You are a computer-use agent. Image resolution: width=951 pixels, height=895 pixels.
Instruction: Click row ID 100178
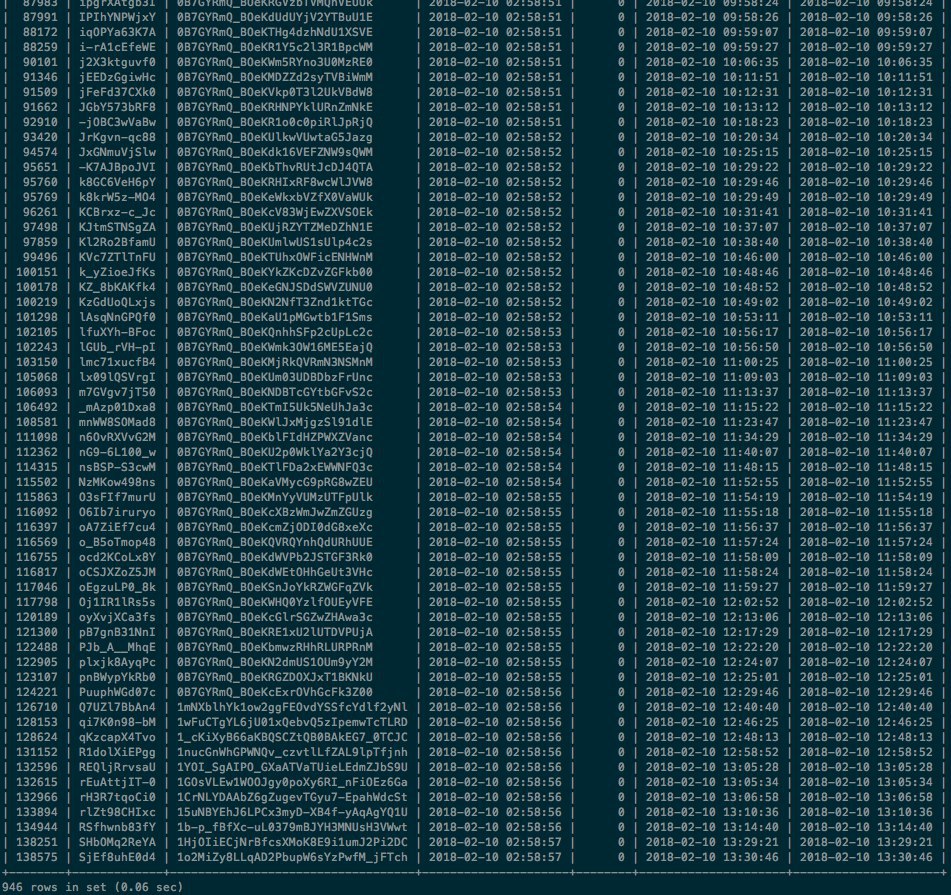36,287
